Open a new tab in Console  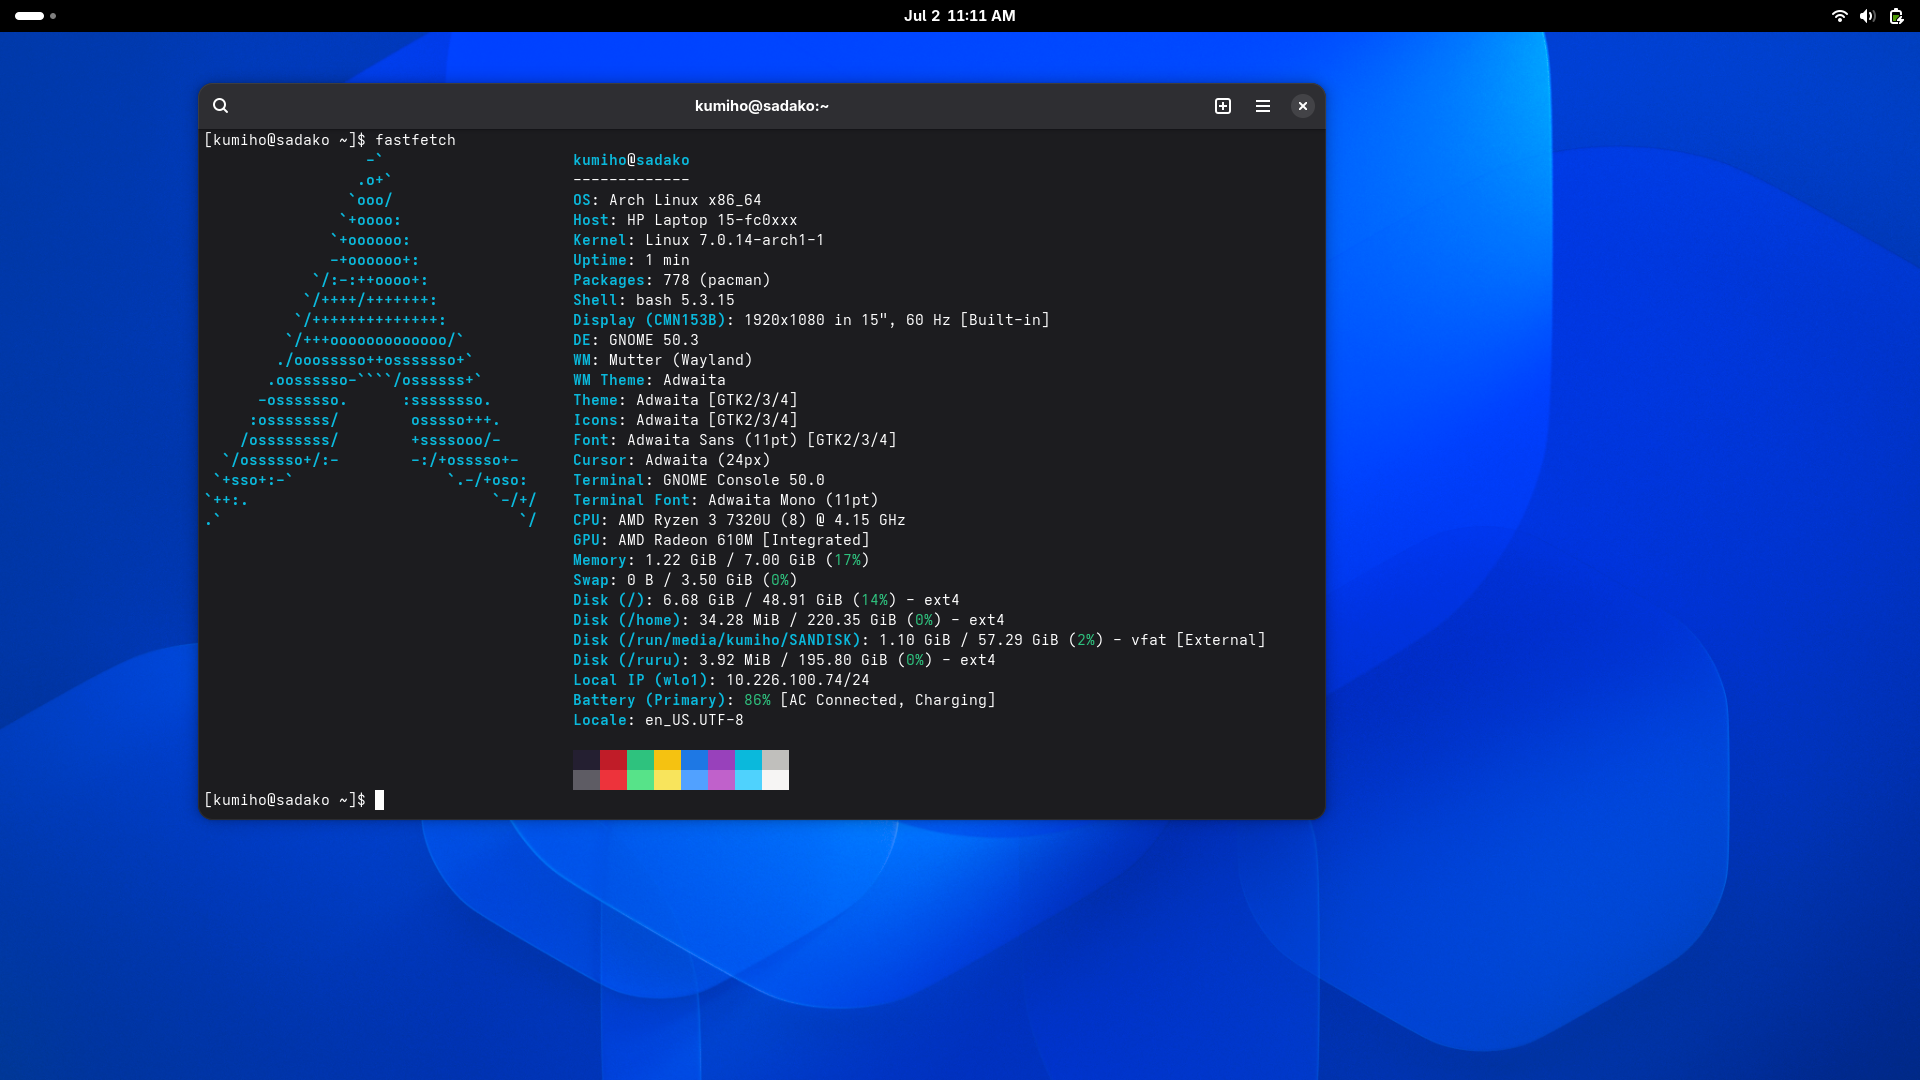click(1223, 106)
